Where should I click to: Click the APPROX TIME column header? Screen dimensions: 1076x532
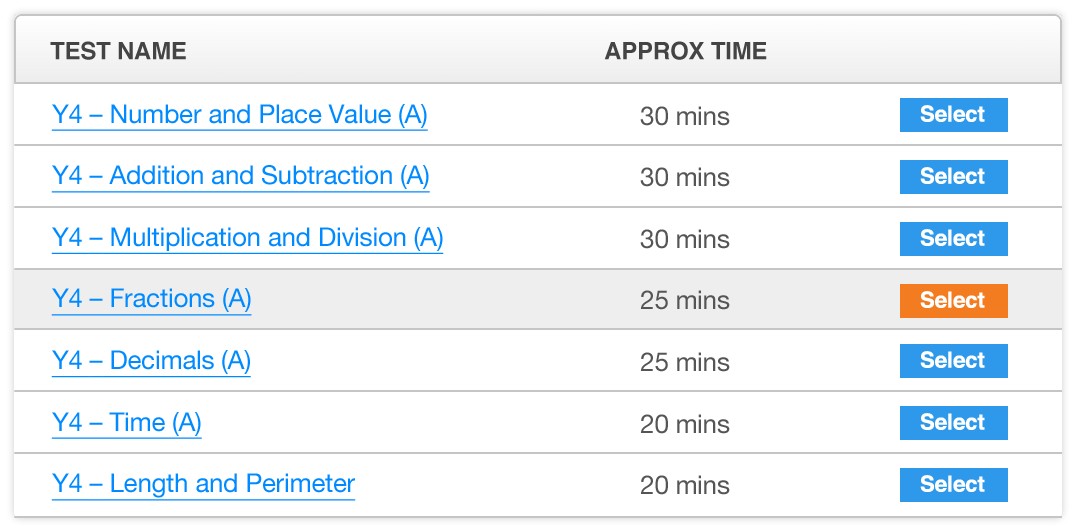[686, 51]
